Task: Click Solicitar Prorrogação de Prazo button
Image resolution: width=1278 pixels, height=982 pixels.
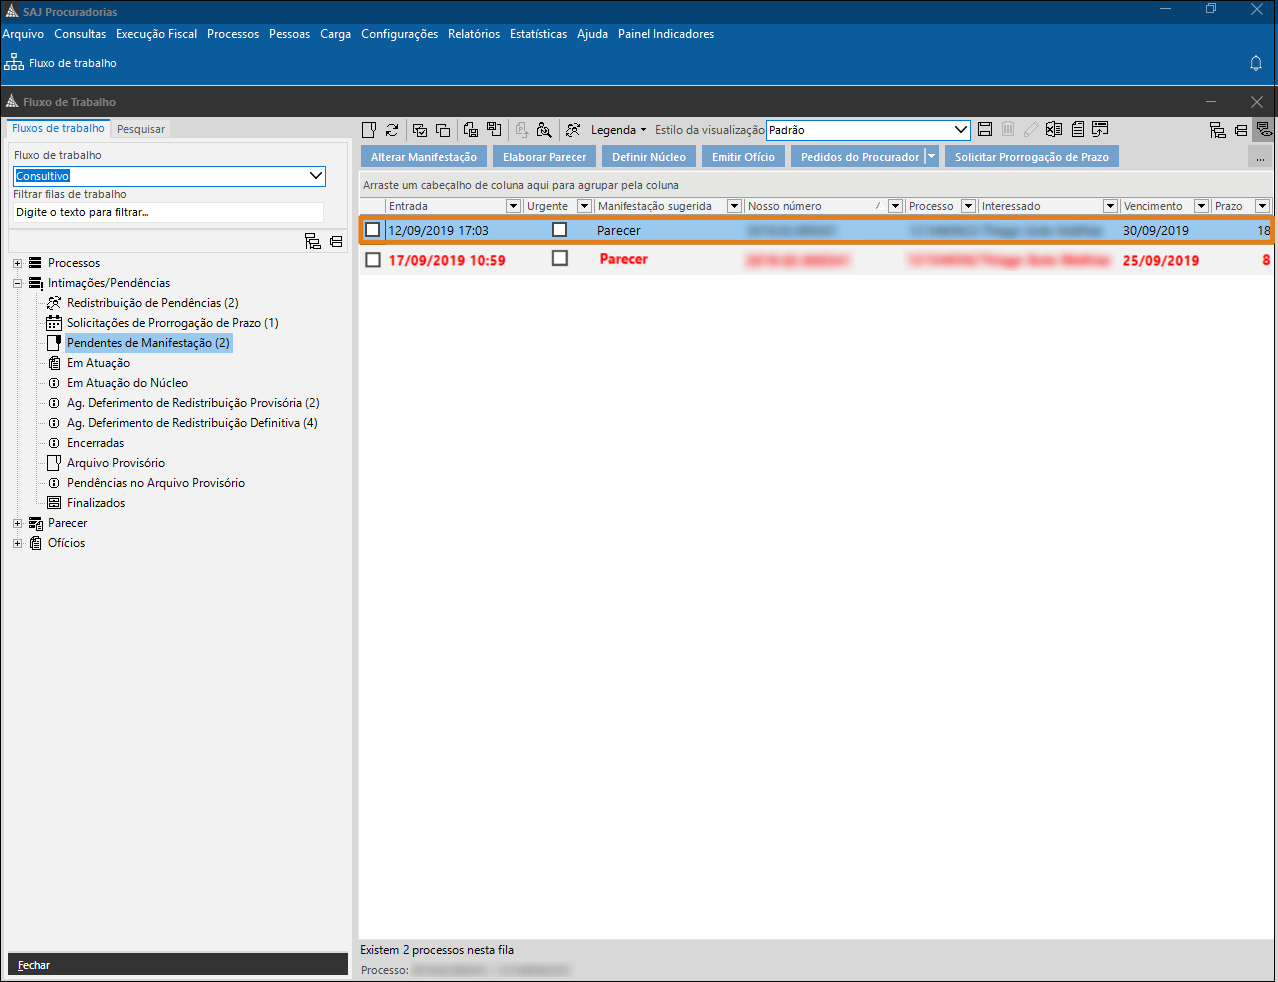Action: 1031,157
